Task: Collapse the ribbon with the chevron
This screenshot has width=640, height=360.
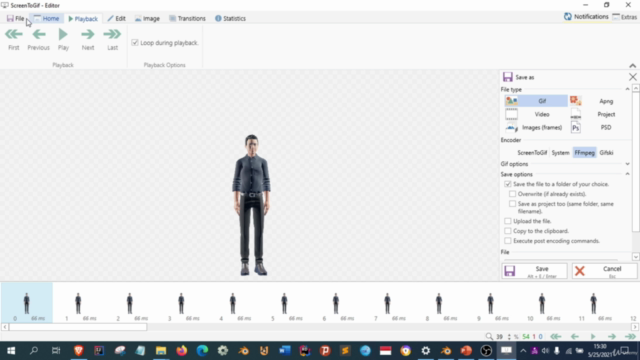Action: tap(632, 65)
